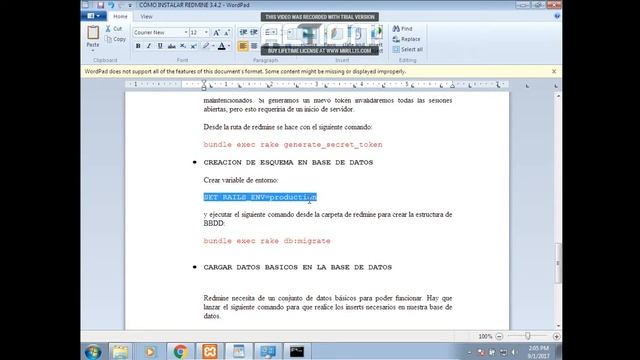640x360 pixels.
Task: Copy the selected text
Action: (x=115, y=39)
